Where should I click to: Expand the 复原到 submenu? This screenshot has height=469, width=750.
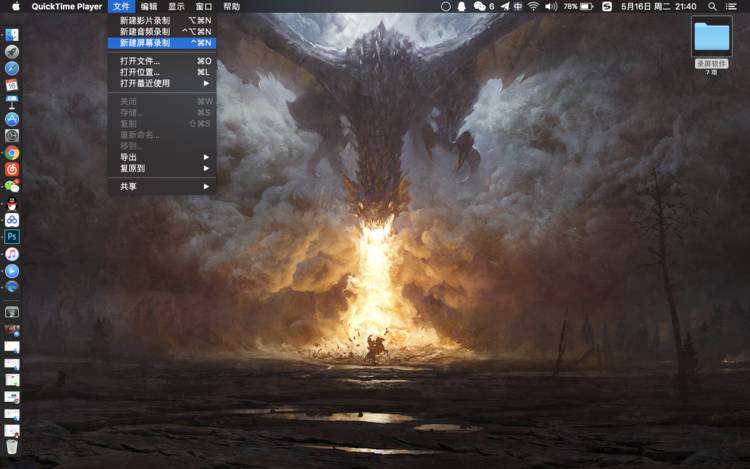(162, 168)
